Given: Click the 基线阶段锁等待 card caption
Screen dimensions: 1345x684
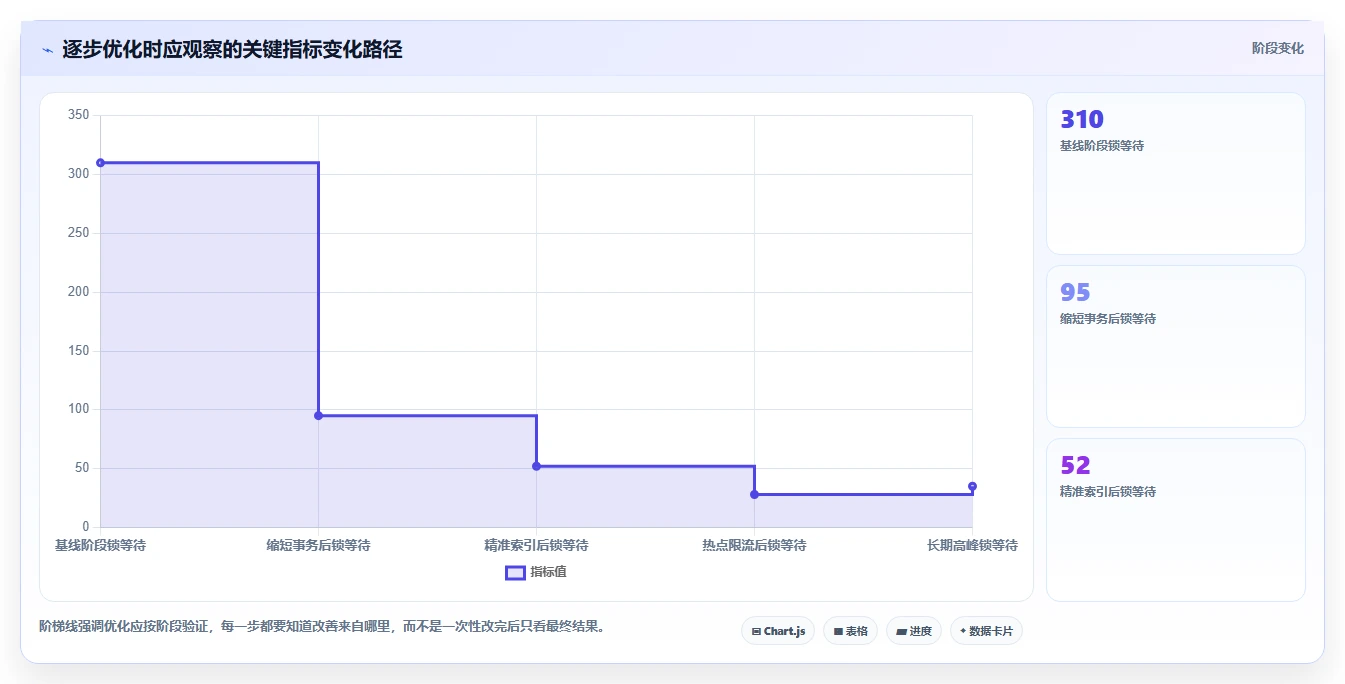Looking at the screenshot, I should [1102, 146].
